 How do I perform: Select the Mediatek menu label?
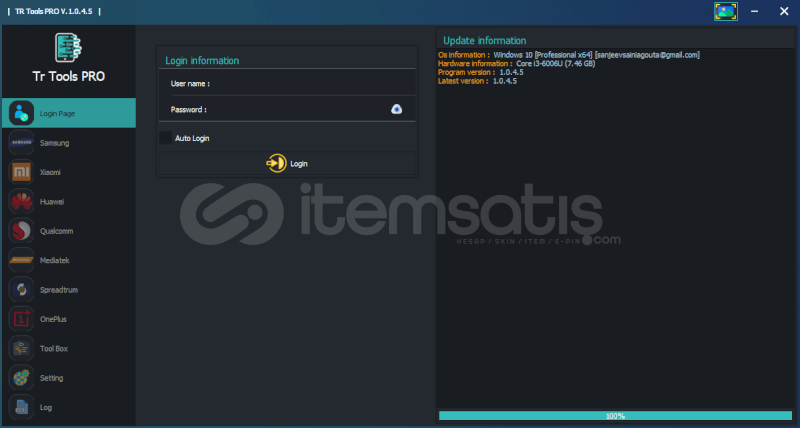55,260
